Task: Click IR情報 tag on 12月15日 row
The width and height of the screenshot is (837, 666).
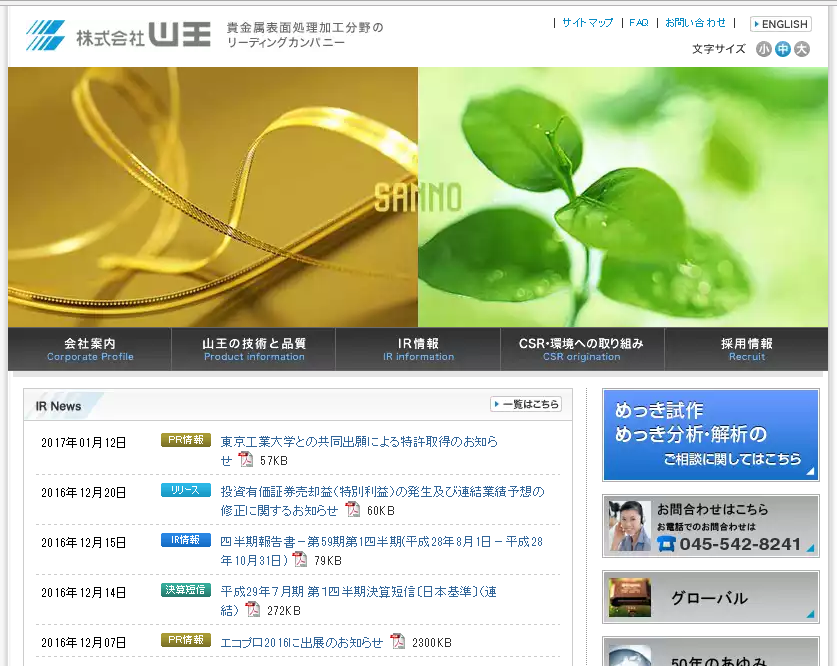Action: tap(186, 540)
